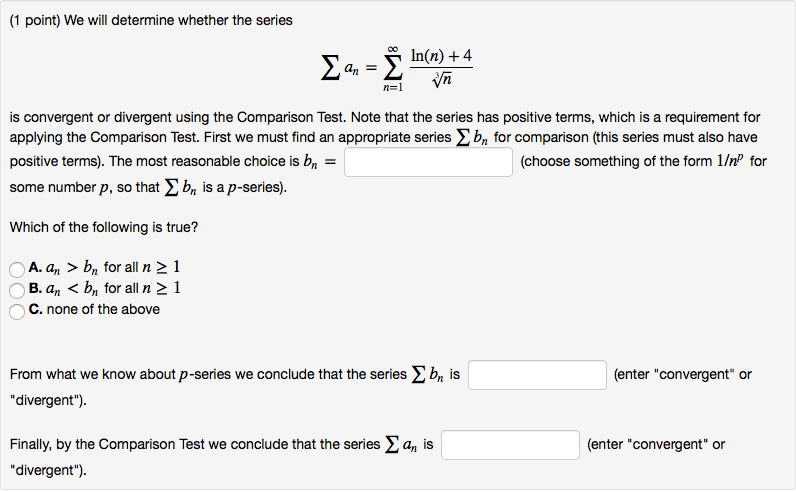Click the b_n answer input field
Viewport: 796px width, 492px height.
pyautogui.click(x=428, y=162)
